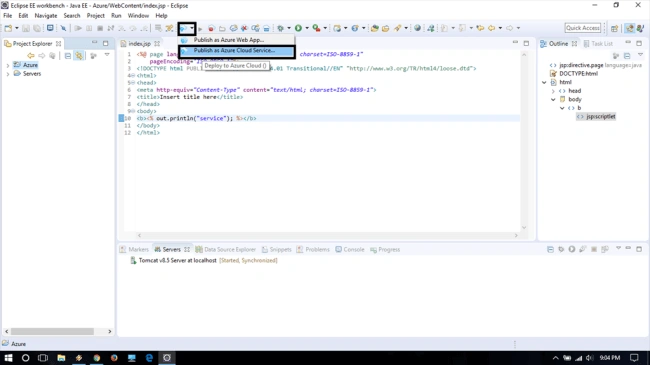The width and height of the screenshot is (650, 365).
Task: Click the Quick Access search field
Action: pyautogui.click(x=582, y=28)
